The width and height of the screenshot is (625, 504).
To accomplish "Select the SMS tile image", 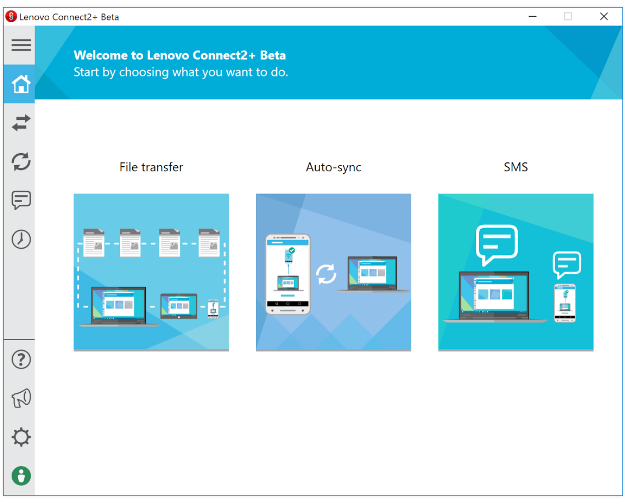I will tap(516, 272).
